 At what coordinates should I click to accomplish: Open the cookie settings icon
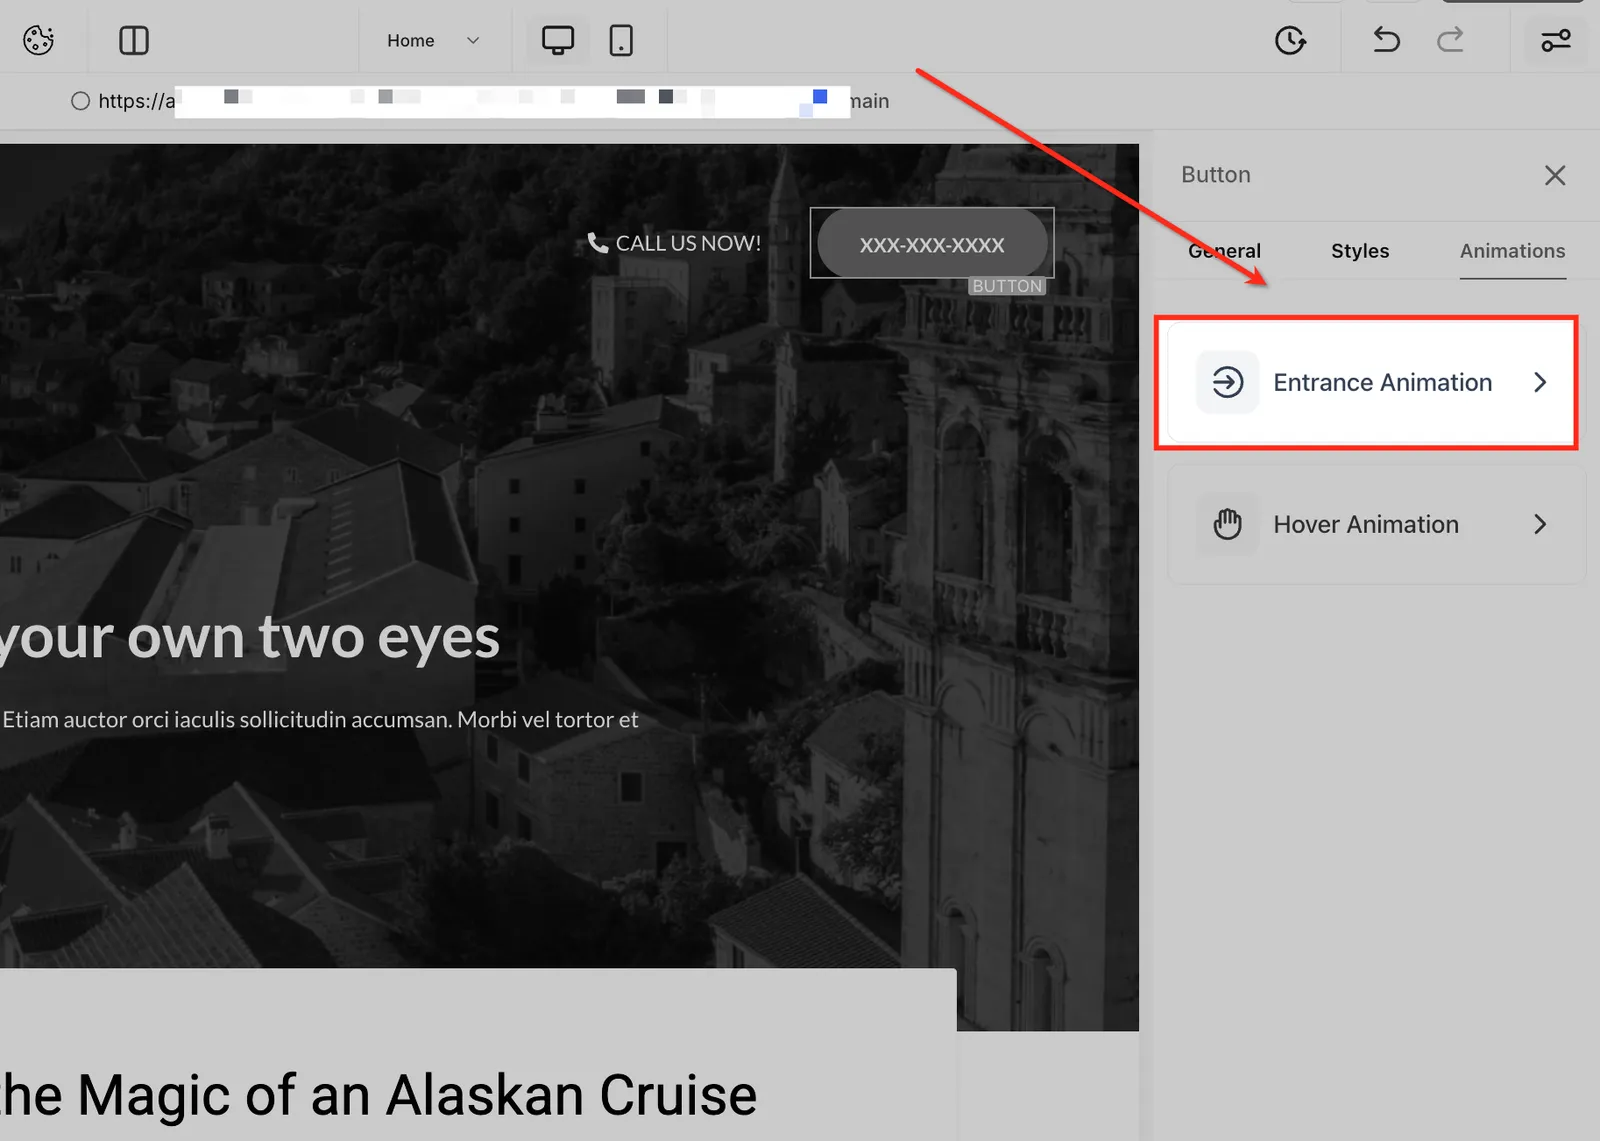[38, 40]
